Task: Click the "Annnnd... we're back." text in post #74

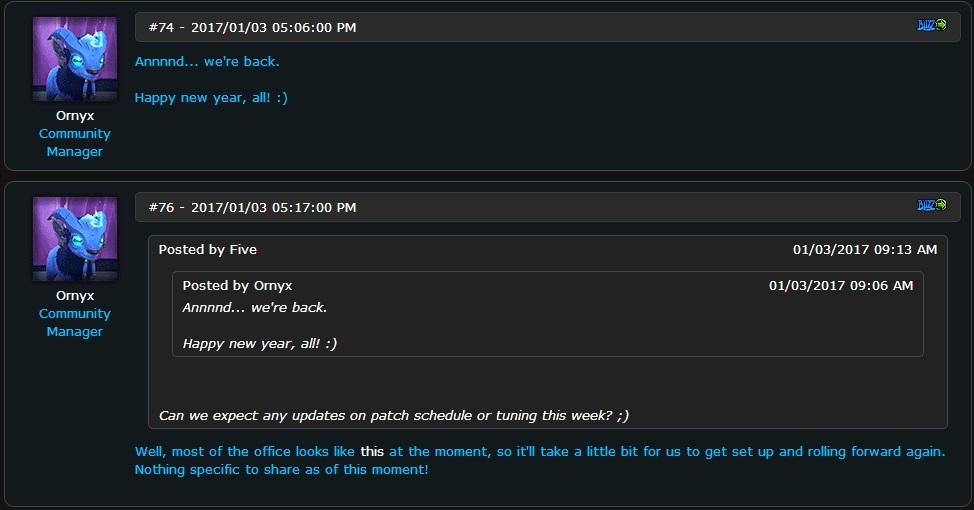Action: coord(207,61)
